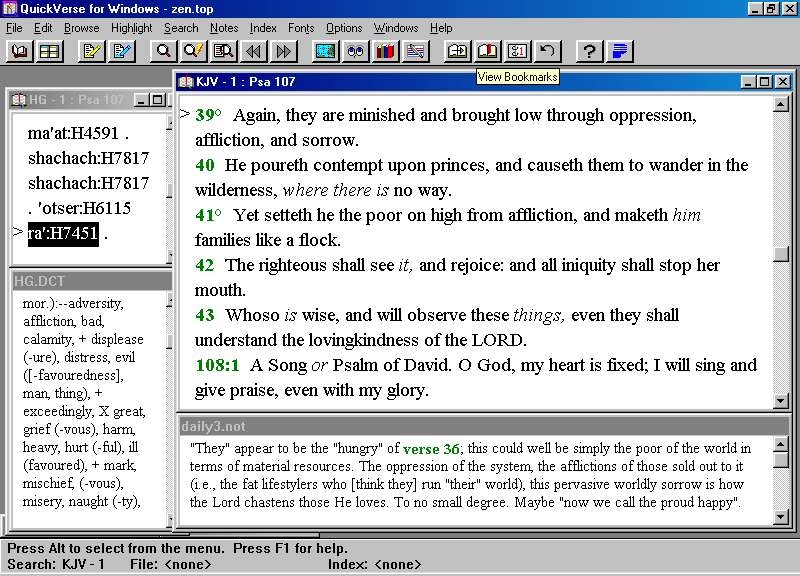Open the Fonts menu
The width and height of the screenshot is (800, 576).
pos(301,28)
